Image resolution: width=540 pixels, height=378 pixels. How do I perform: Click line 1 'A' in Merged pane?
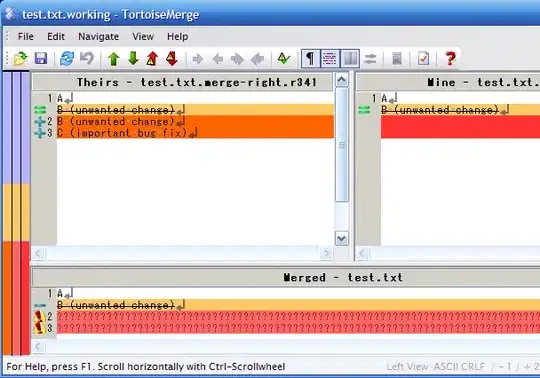point(298,294)
